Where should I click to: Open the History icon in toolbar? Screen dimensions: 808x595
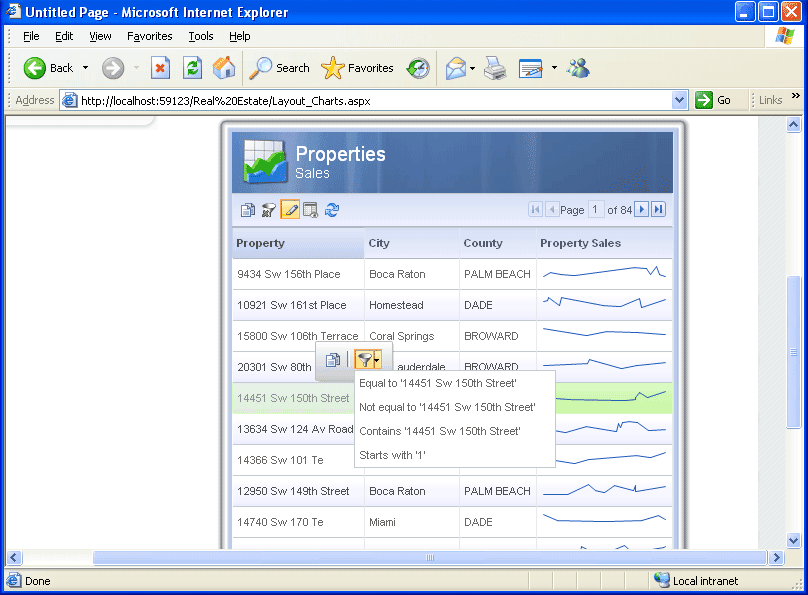(418, 68)
